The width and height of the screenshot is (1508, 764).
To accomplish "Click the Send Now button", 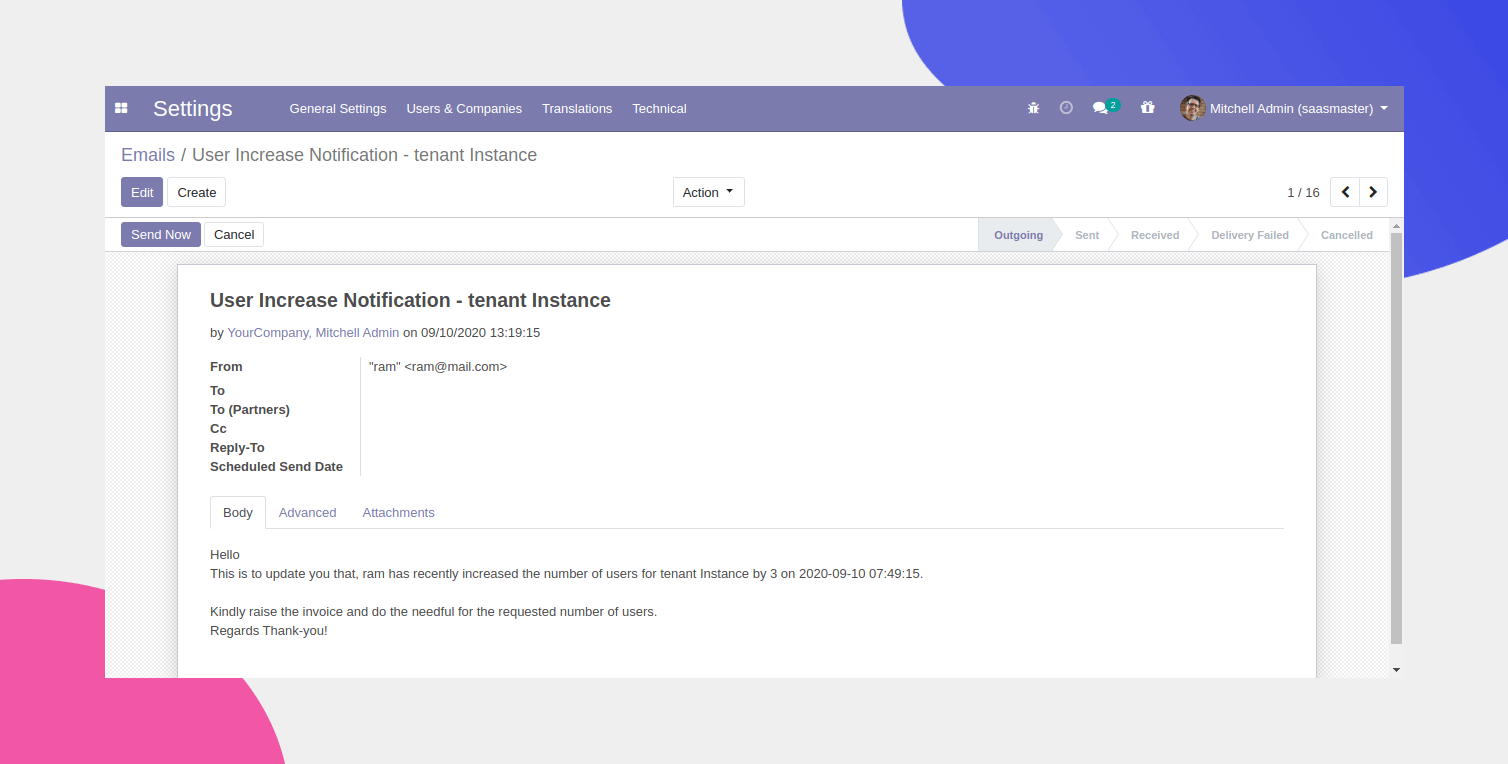I will pos(161,234).
